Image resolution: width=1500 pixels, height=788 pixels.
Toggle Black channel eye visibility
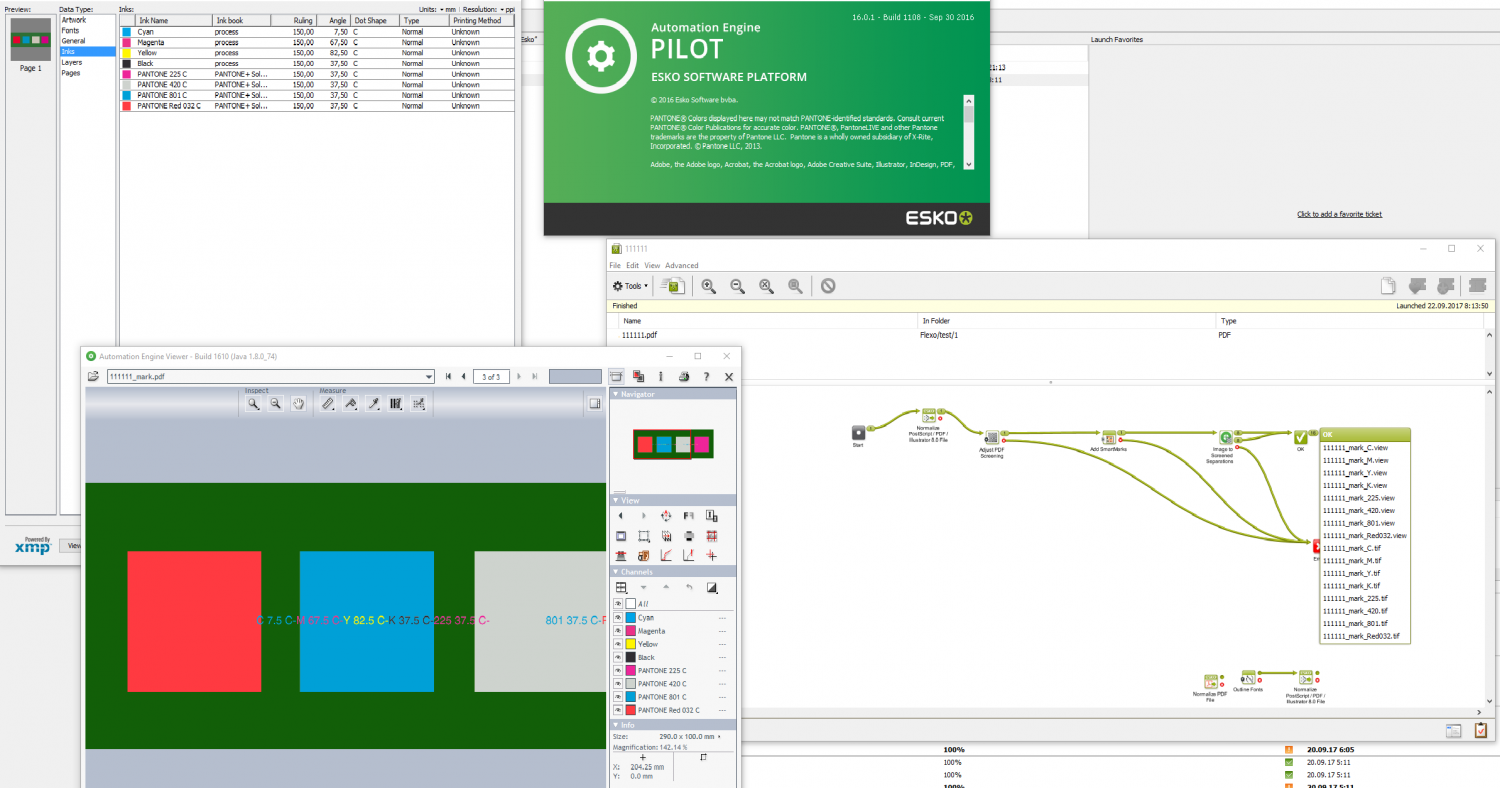coord(618,657)
